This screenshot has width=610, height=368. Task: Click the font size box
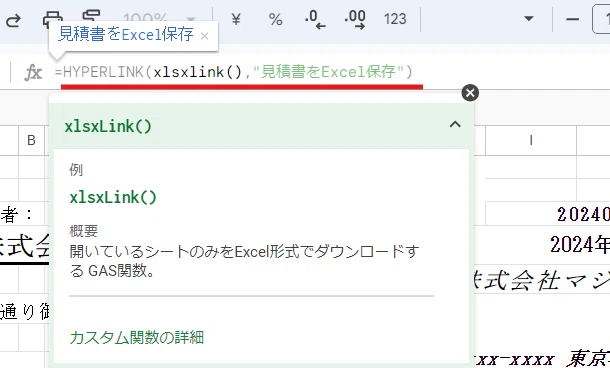(x=601, y=19)
